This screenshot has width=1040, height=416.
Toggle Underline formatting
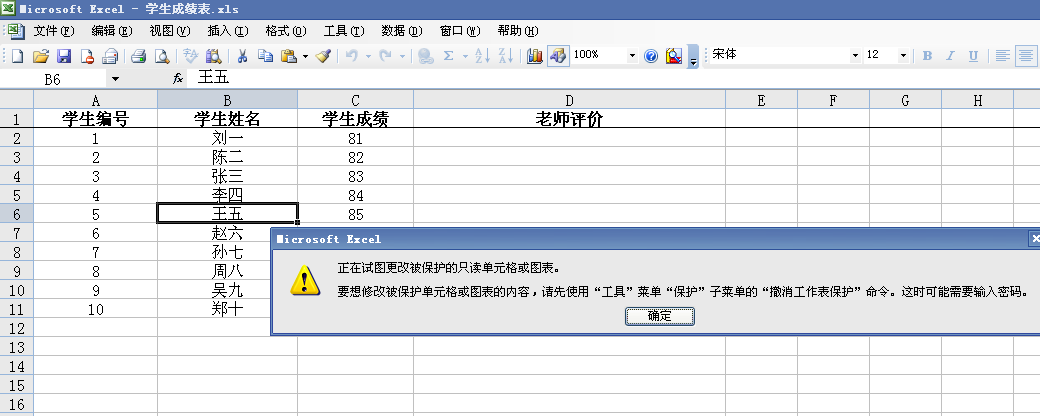pos(973,56)
